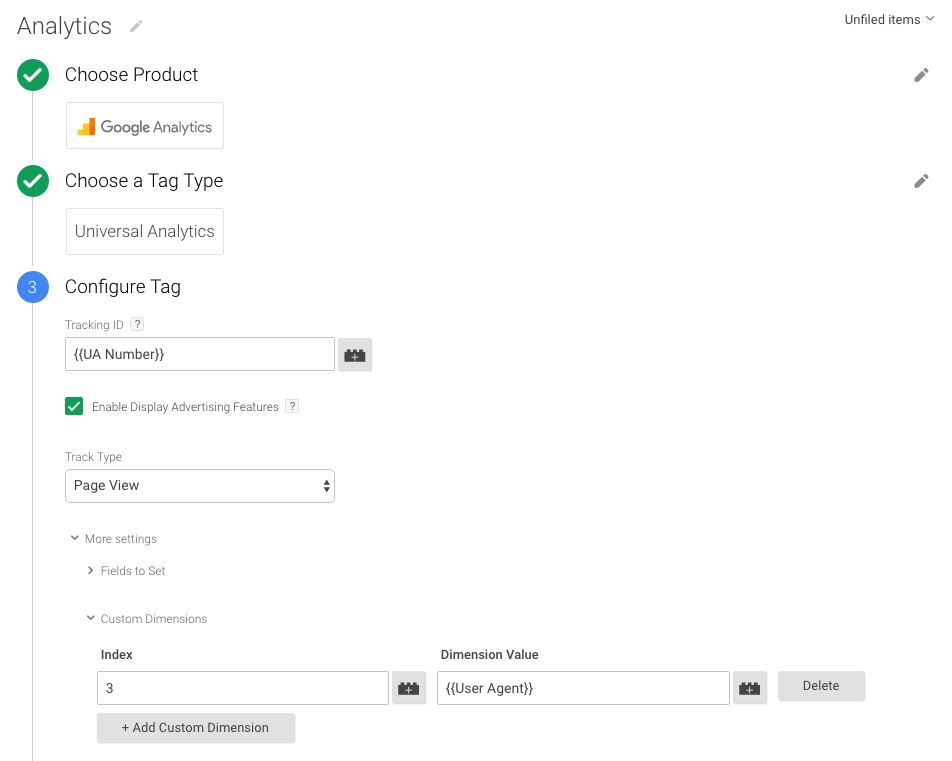Open variable picker beside Dimension Value field

tap(750, 688)
